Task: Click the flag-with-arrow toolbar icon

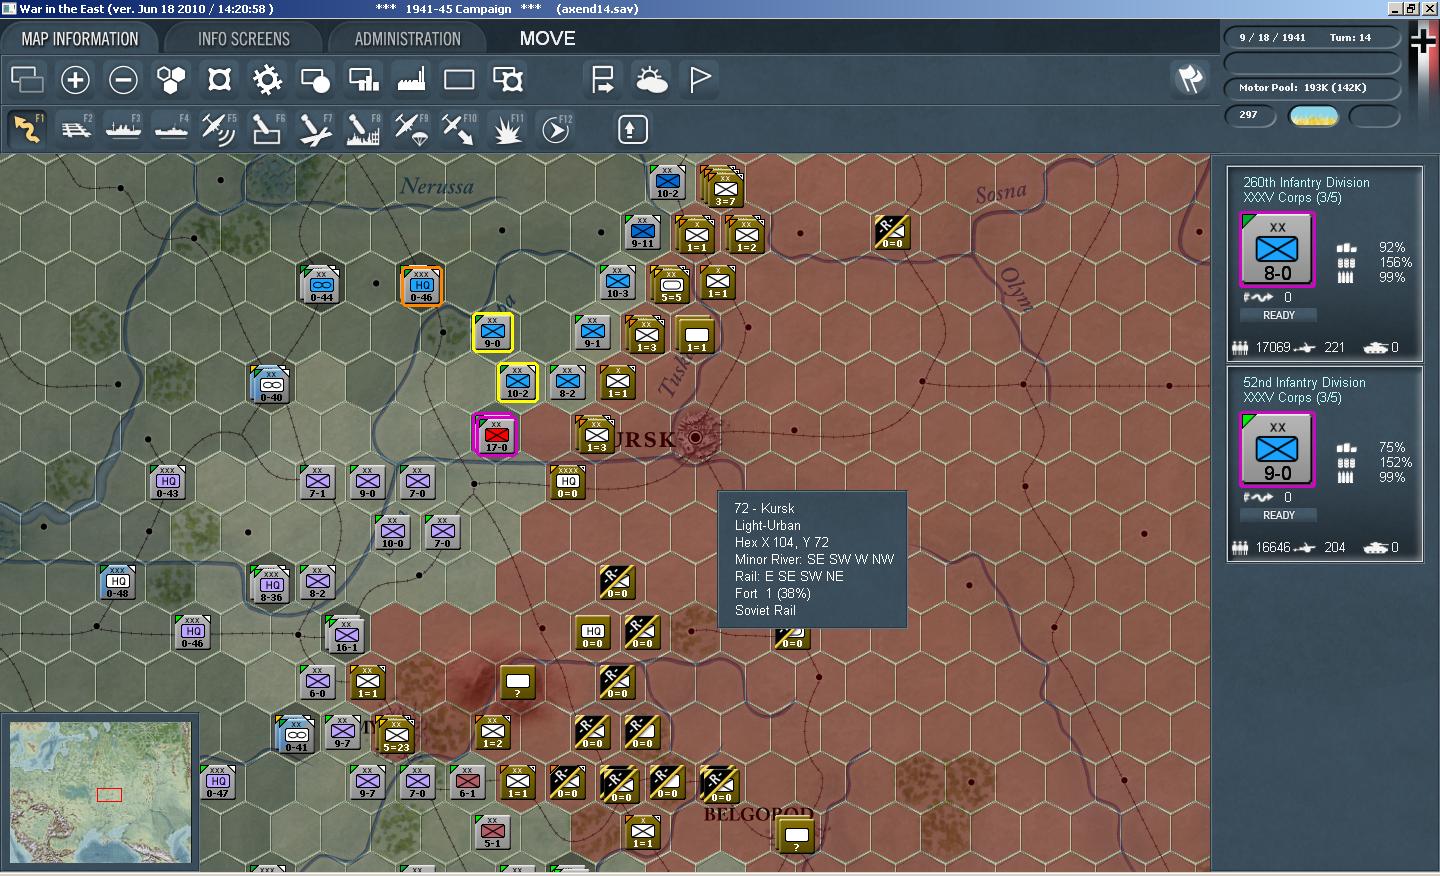Action: point(603,80)
